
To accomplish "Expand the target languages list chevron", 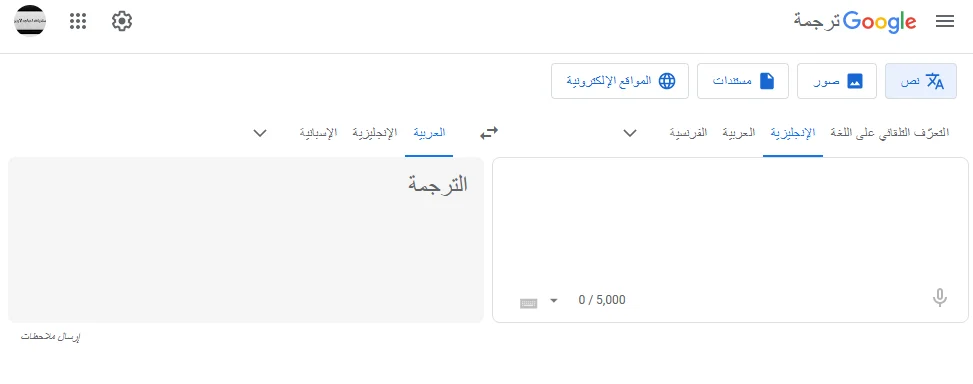I will click(x=261, y=133).
